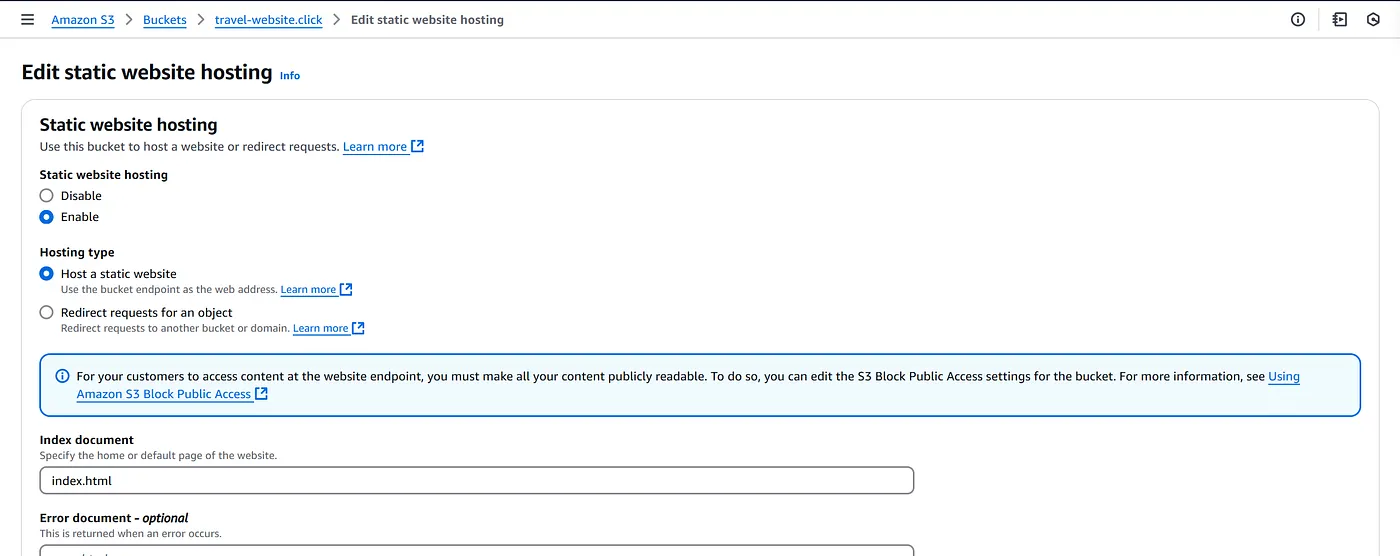
Task: Open Learn more about bucket endpoint
Action: (308, 290)
